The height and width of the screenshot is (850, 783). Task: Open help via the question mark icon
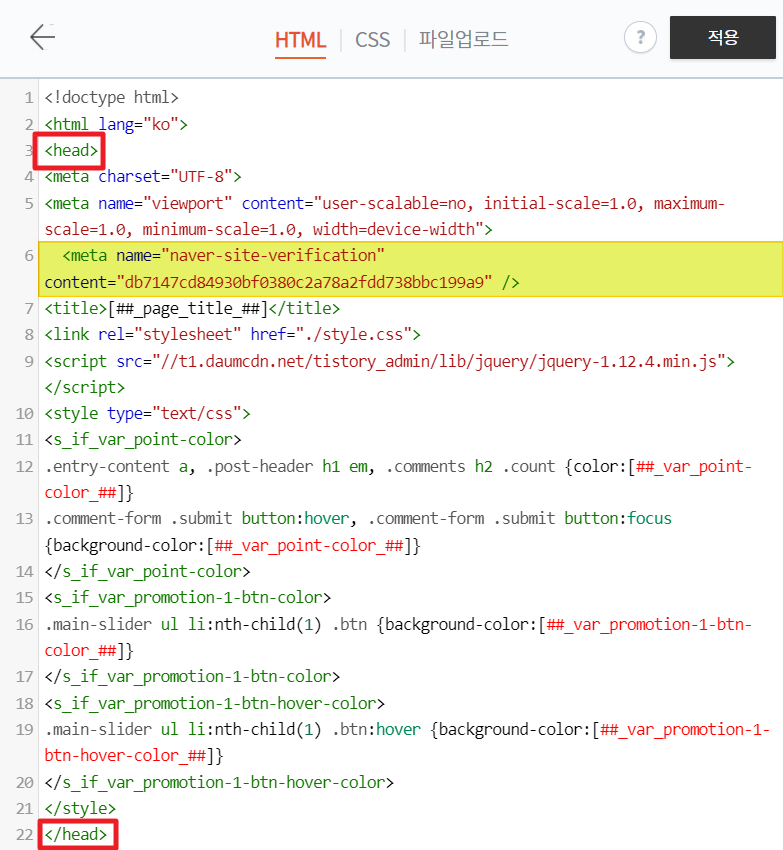[x=640, y=37]
